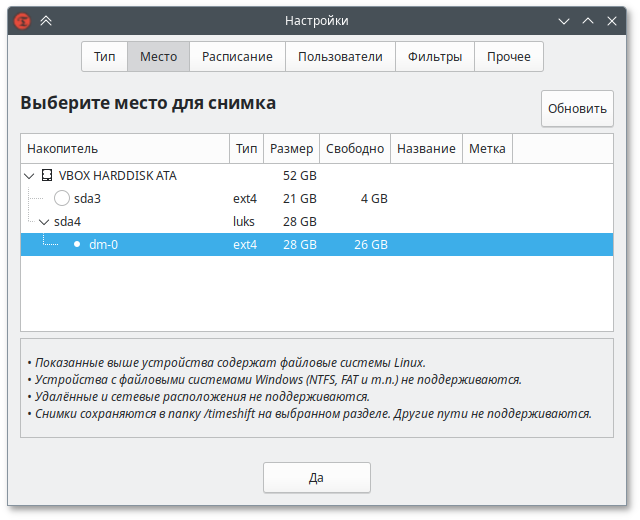Screen dimensions: 640x520
Task: Open the Расписание tab
Action: pyautogui.click(x=237, y=56)
